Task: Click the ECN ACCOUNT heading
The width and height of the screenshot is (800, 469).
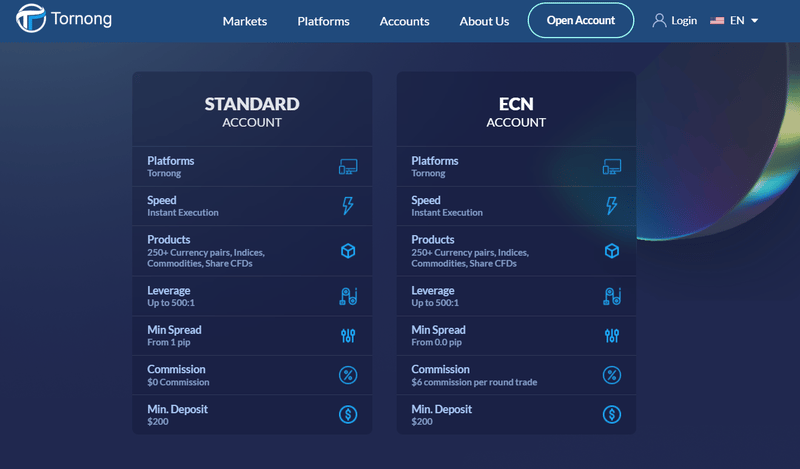Action: [x=516, y=112]
